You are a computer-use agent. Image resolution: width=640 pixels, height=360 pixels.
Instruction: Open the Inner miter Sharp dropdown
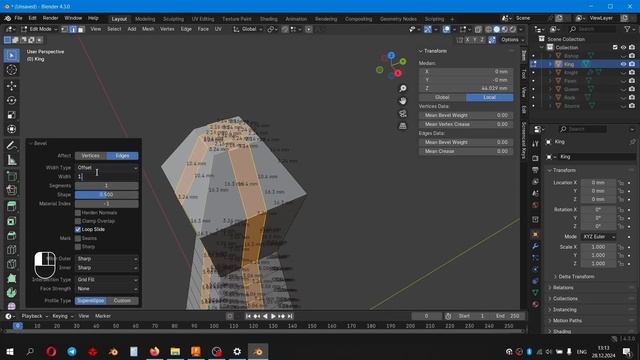pos(107,268)
